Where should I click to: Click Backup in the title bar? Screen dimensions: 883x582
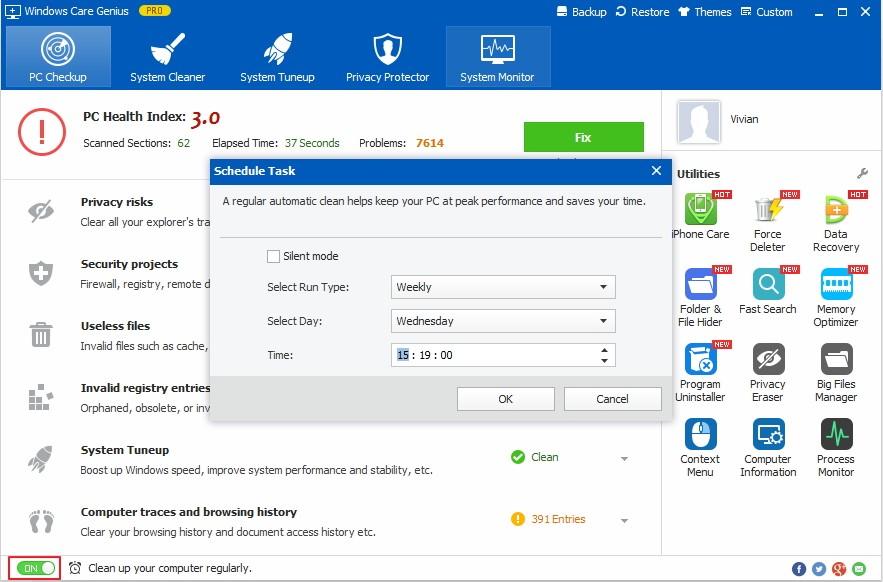[x=581, y=12]
